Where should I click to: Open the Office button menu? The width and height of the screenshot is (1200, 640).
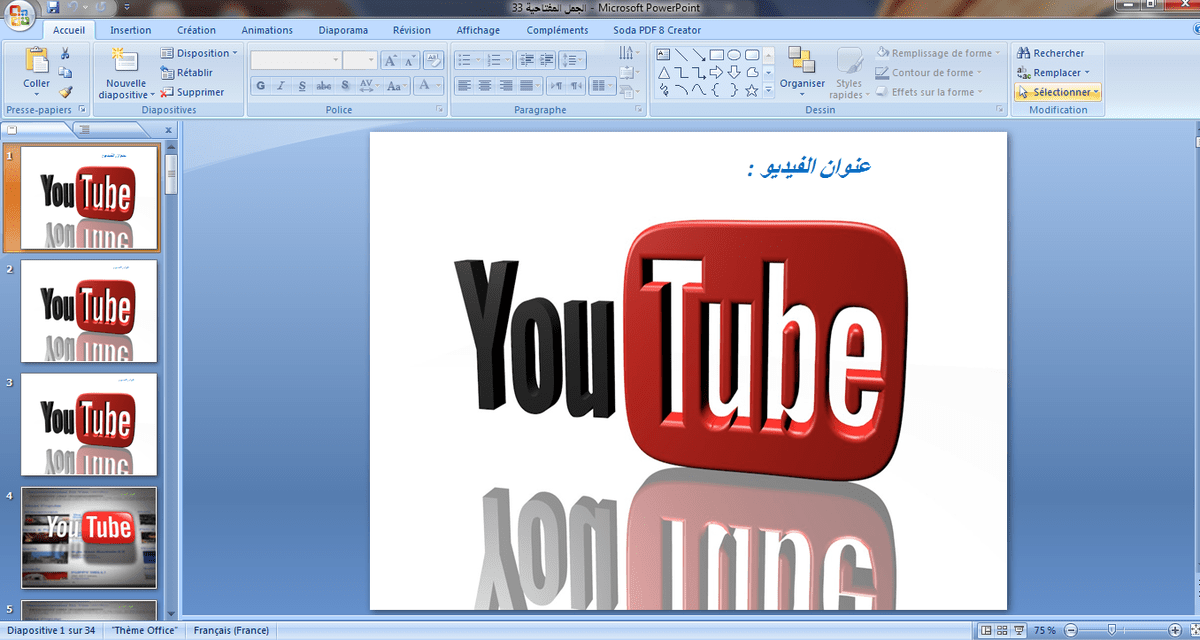pyautogui.click(x=19, y=15)
